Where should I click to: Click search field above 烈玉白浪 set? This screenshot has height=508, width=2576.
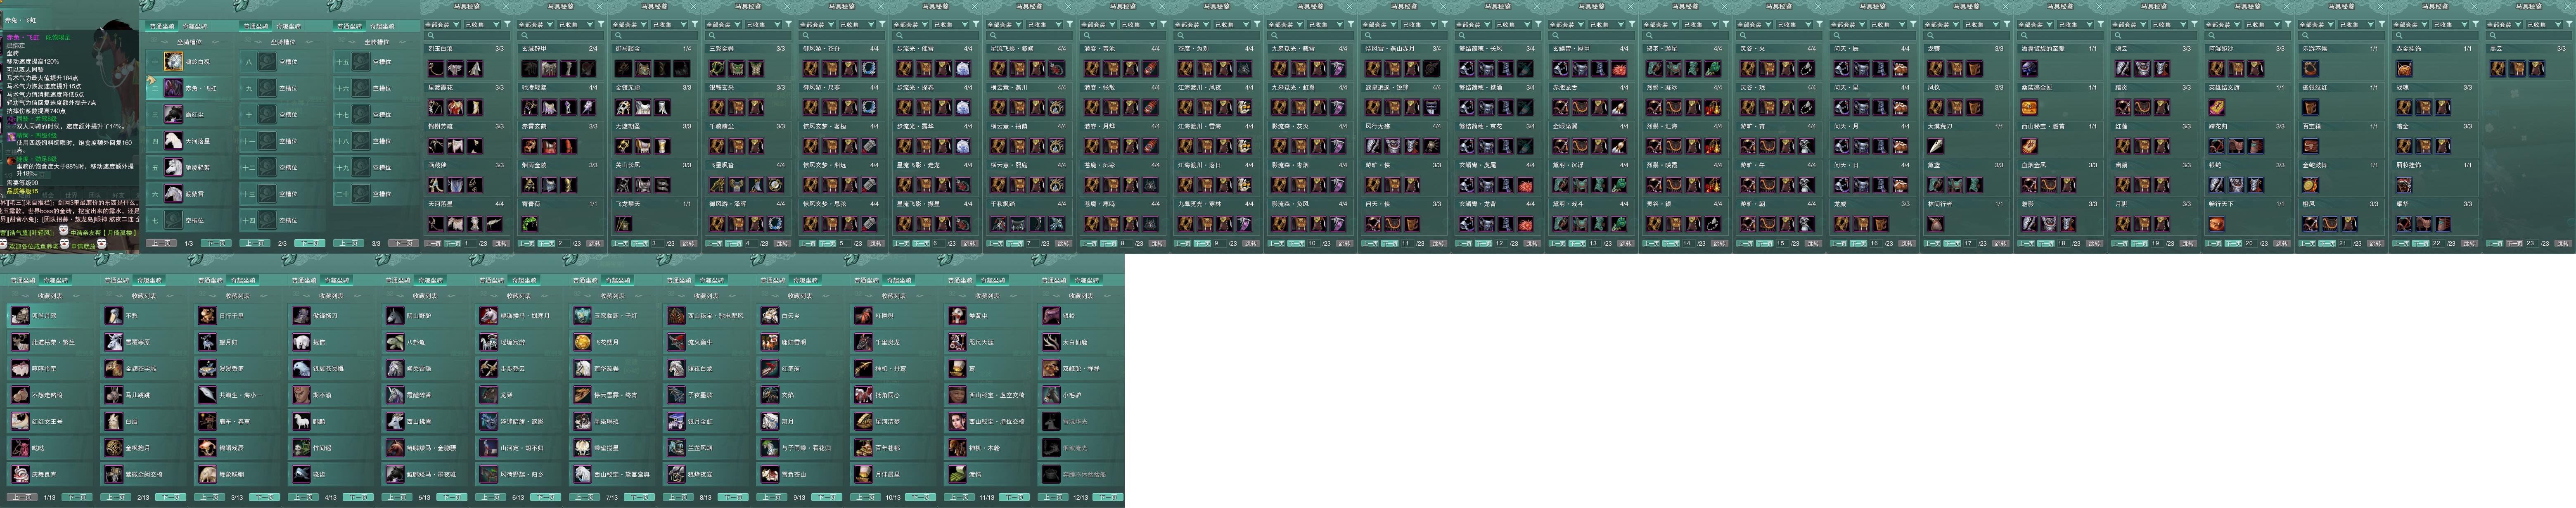pyautogui.click(x=467, y=35)
